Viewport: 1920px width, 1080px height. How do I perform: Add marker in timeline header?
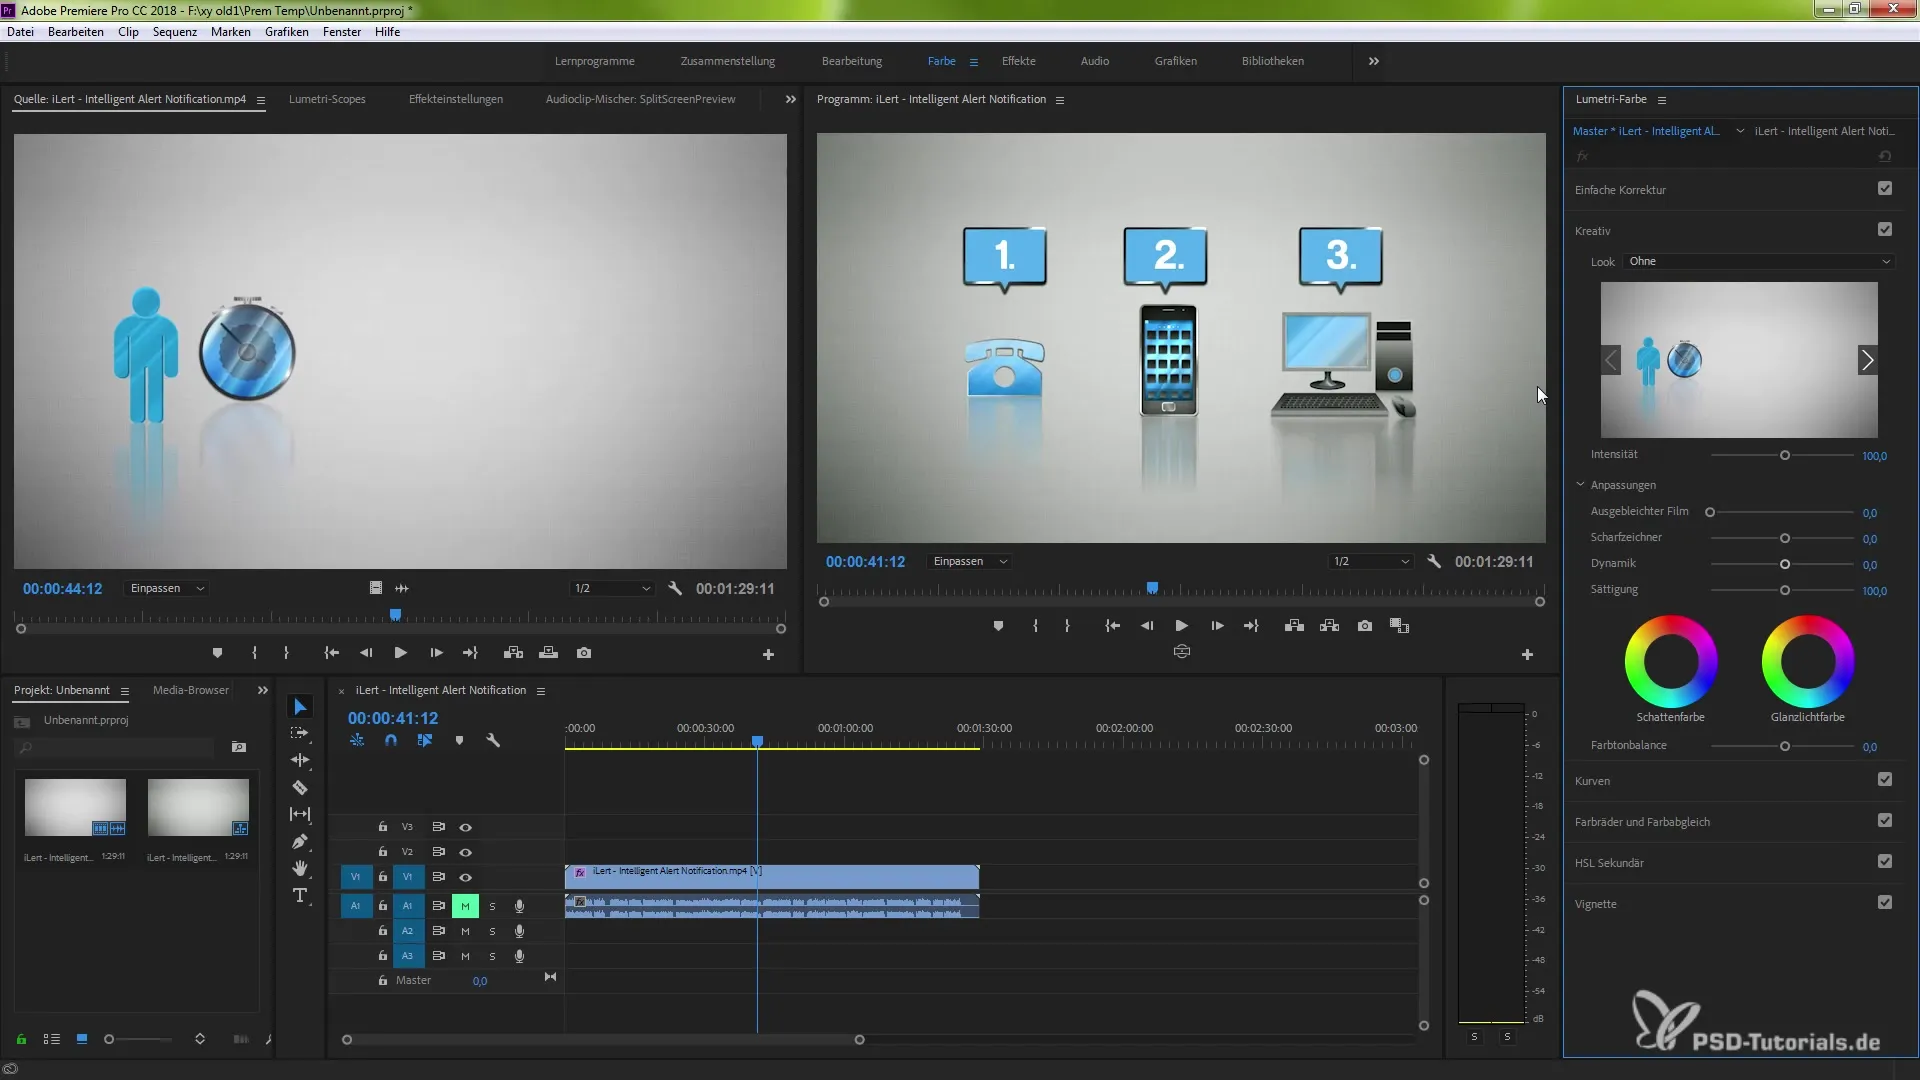click(459, 741)
